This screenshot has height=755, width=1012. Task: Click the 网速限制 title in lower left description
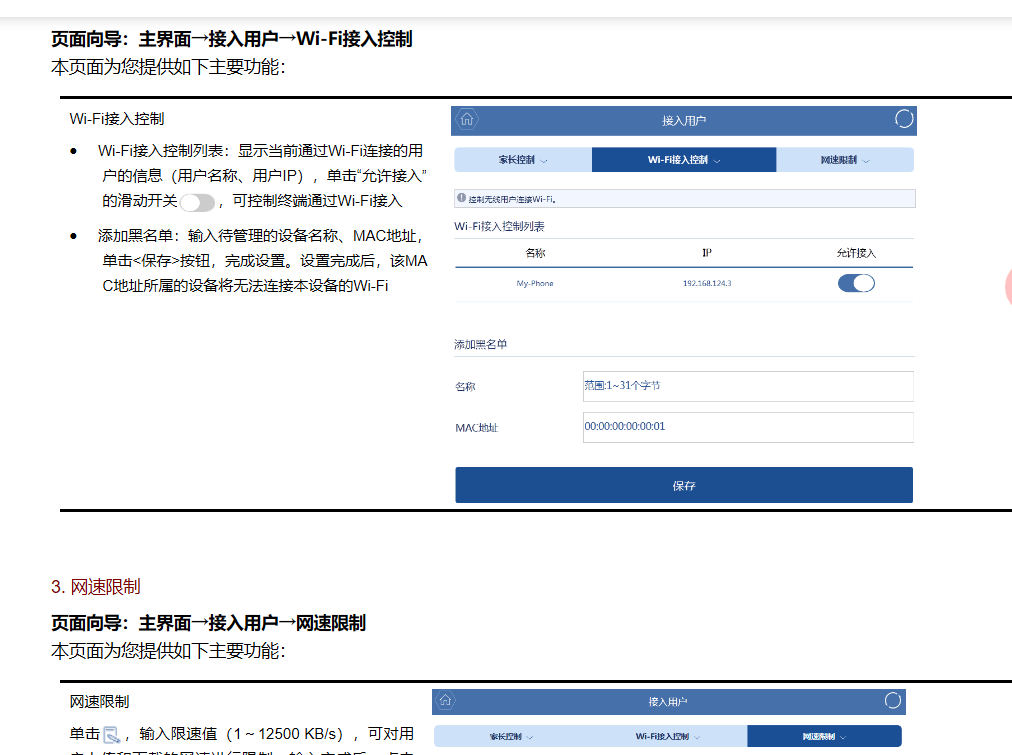click(99, 702)
